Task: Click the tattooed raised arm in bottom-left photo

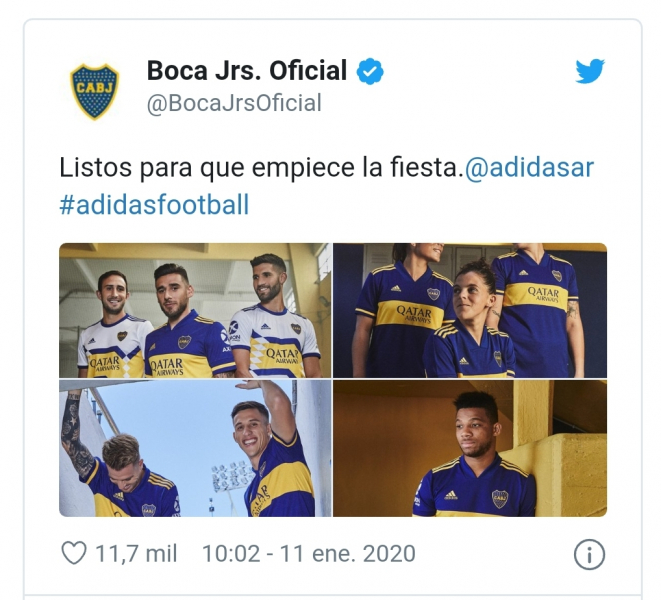Action: coord(76,434)
